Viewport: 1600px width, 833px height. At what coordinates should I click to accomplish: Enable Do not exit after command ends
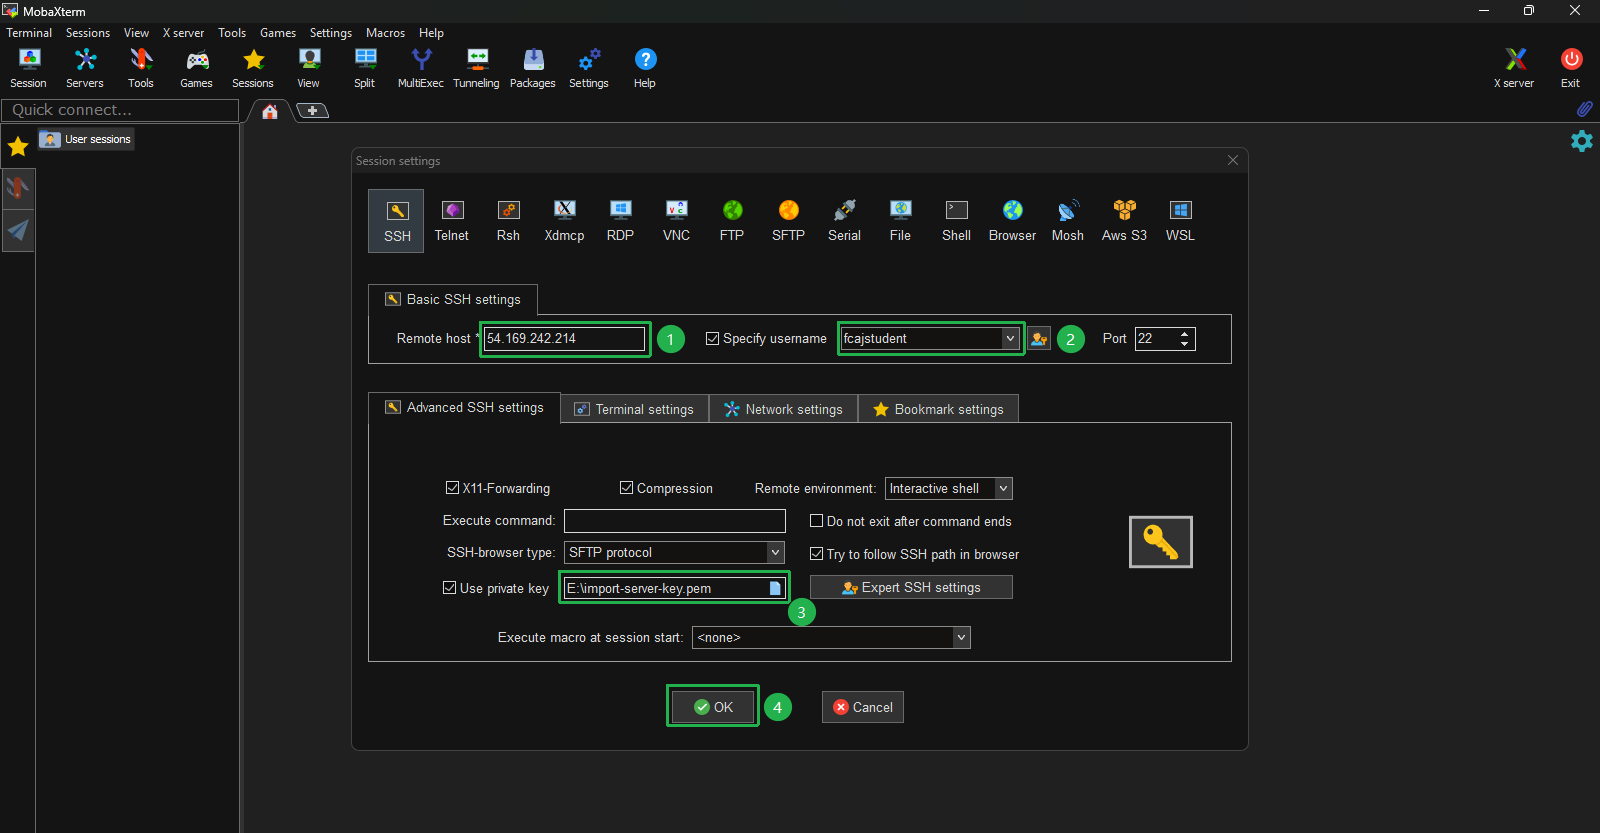[x=816, y=521]
